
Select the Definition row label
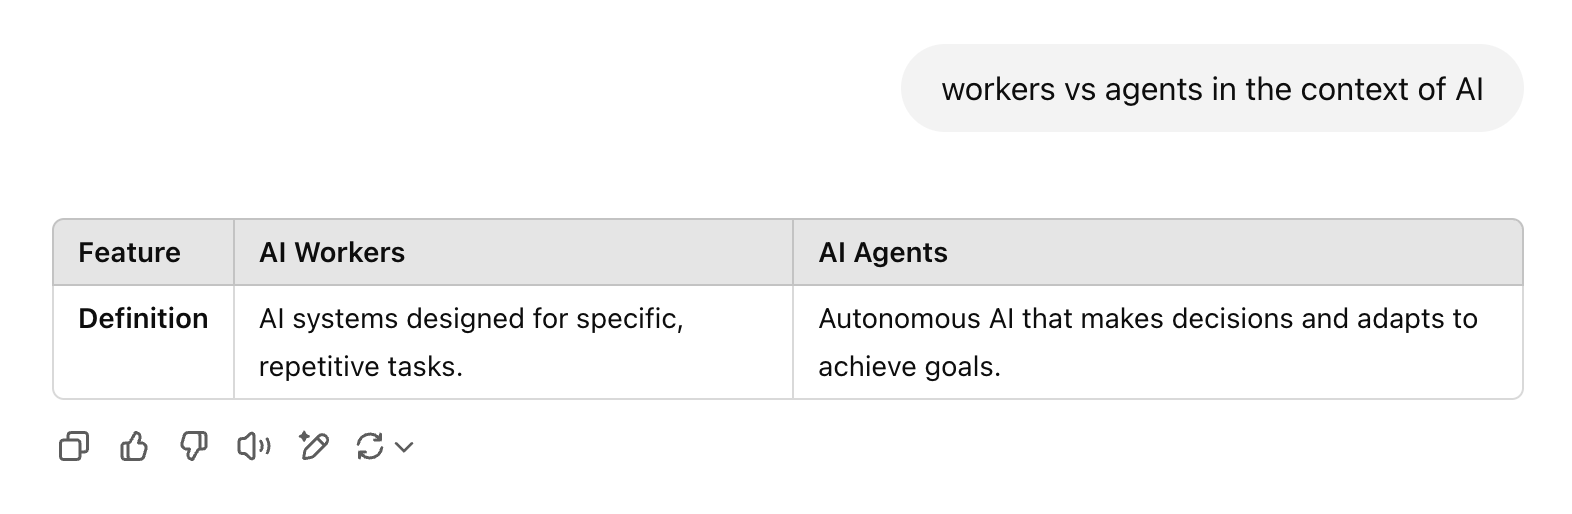[x=143, y=318]
